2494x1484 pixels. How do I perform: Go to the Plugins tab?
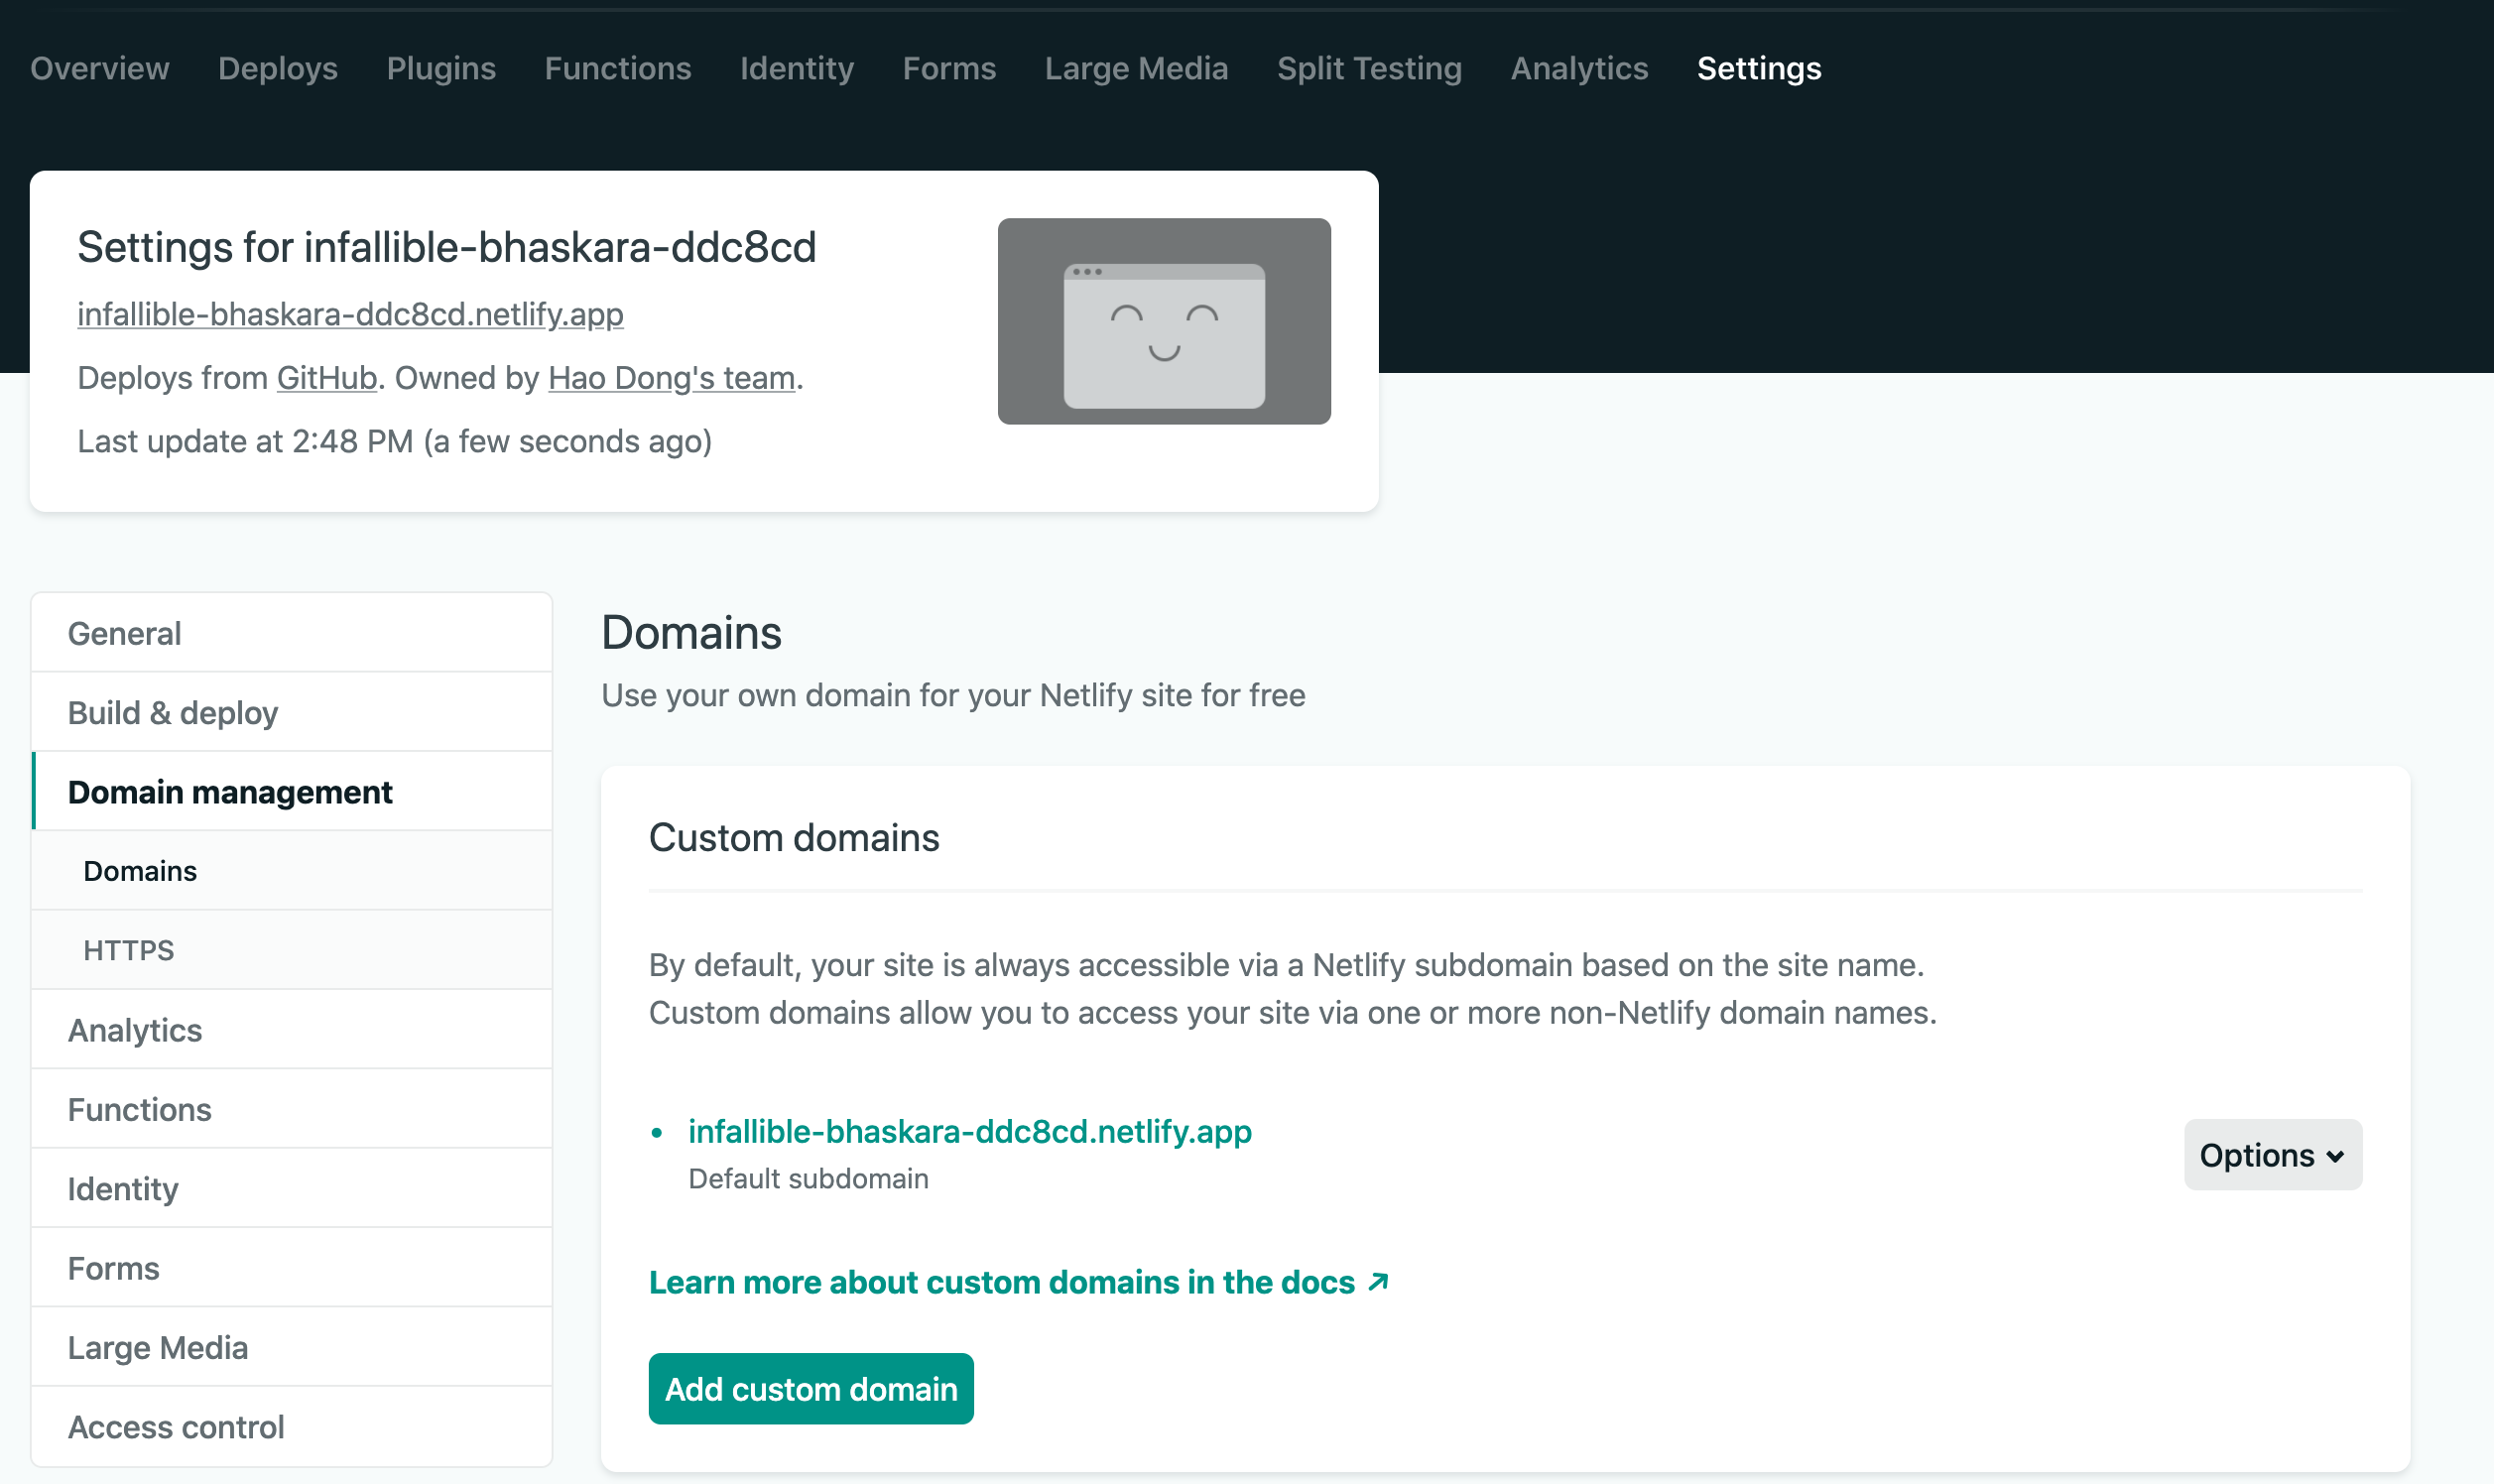click(x=441, y=68)
